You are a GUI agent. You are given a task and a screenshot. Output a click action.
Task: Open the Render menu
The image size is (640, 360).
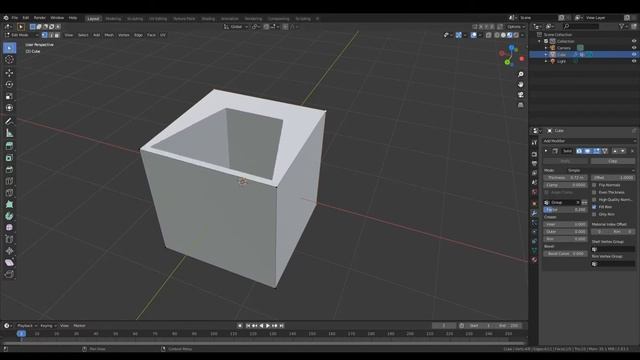pyautogui.click(x=40, y=18)
